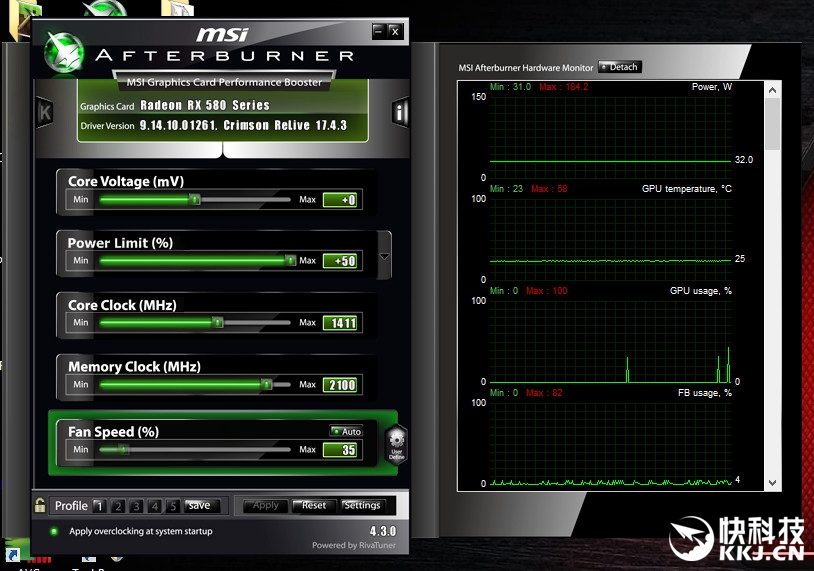Detach the hardware monitor window
The image size is (814, 571).
point(619,67)
